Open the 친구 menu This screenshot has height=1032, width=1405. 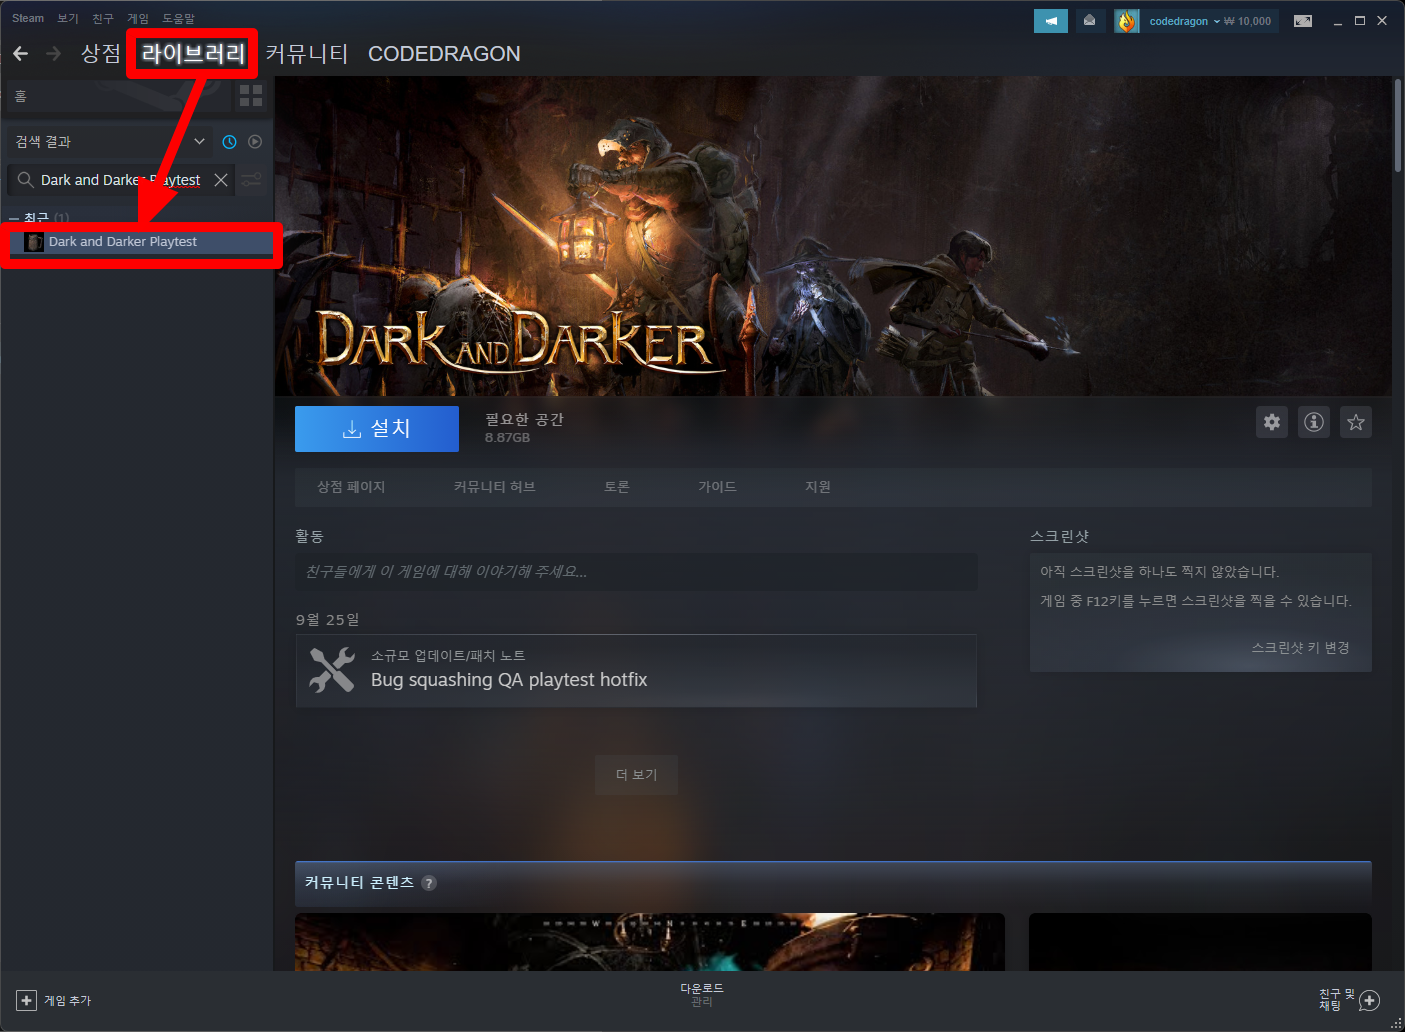(x=103, y=18)
